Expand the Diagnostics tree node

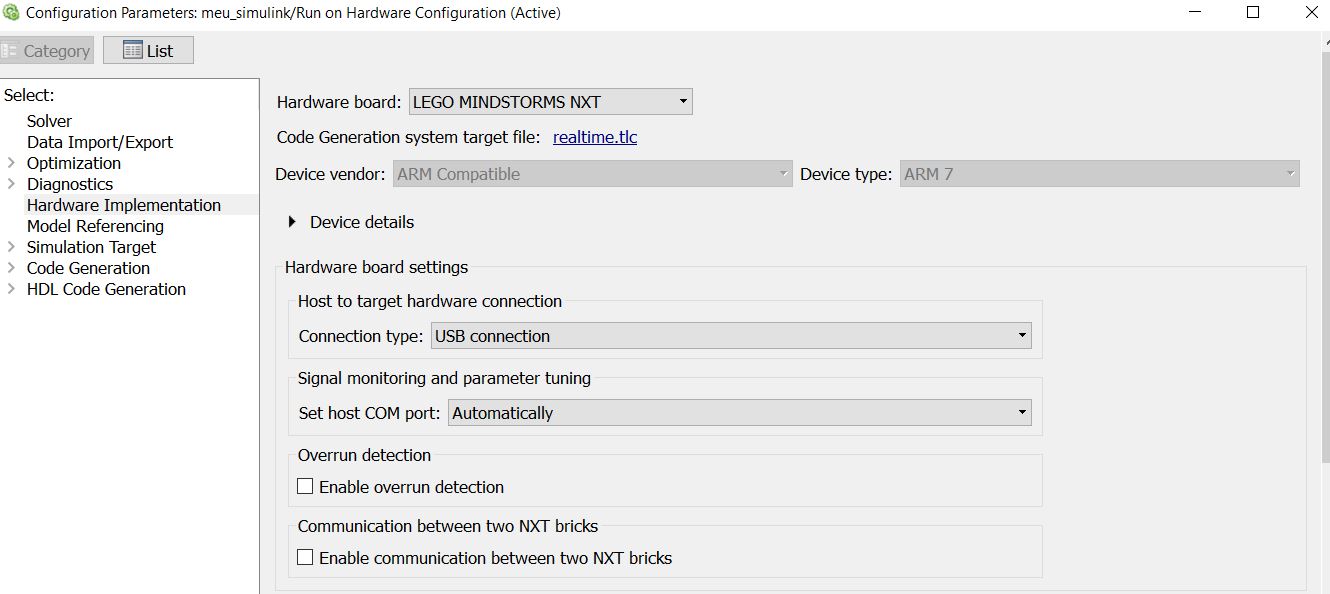coord(11,184)
